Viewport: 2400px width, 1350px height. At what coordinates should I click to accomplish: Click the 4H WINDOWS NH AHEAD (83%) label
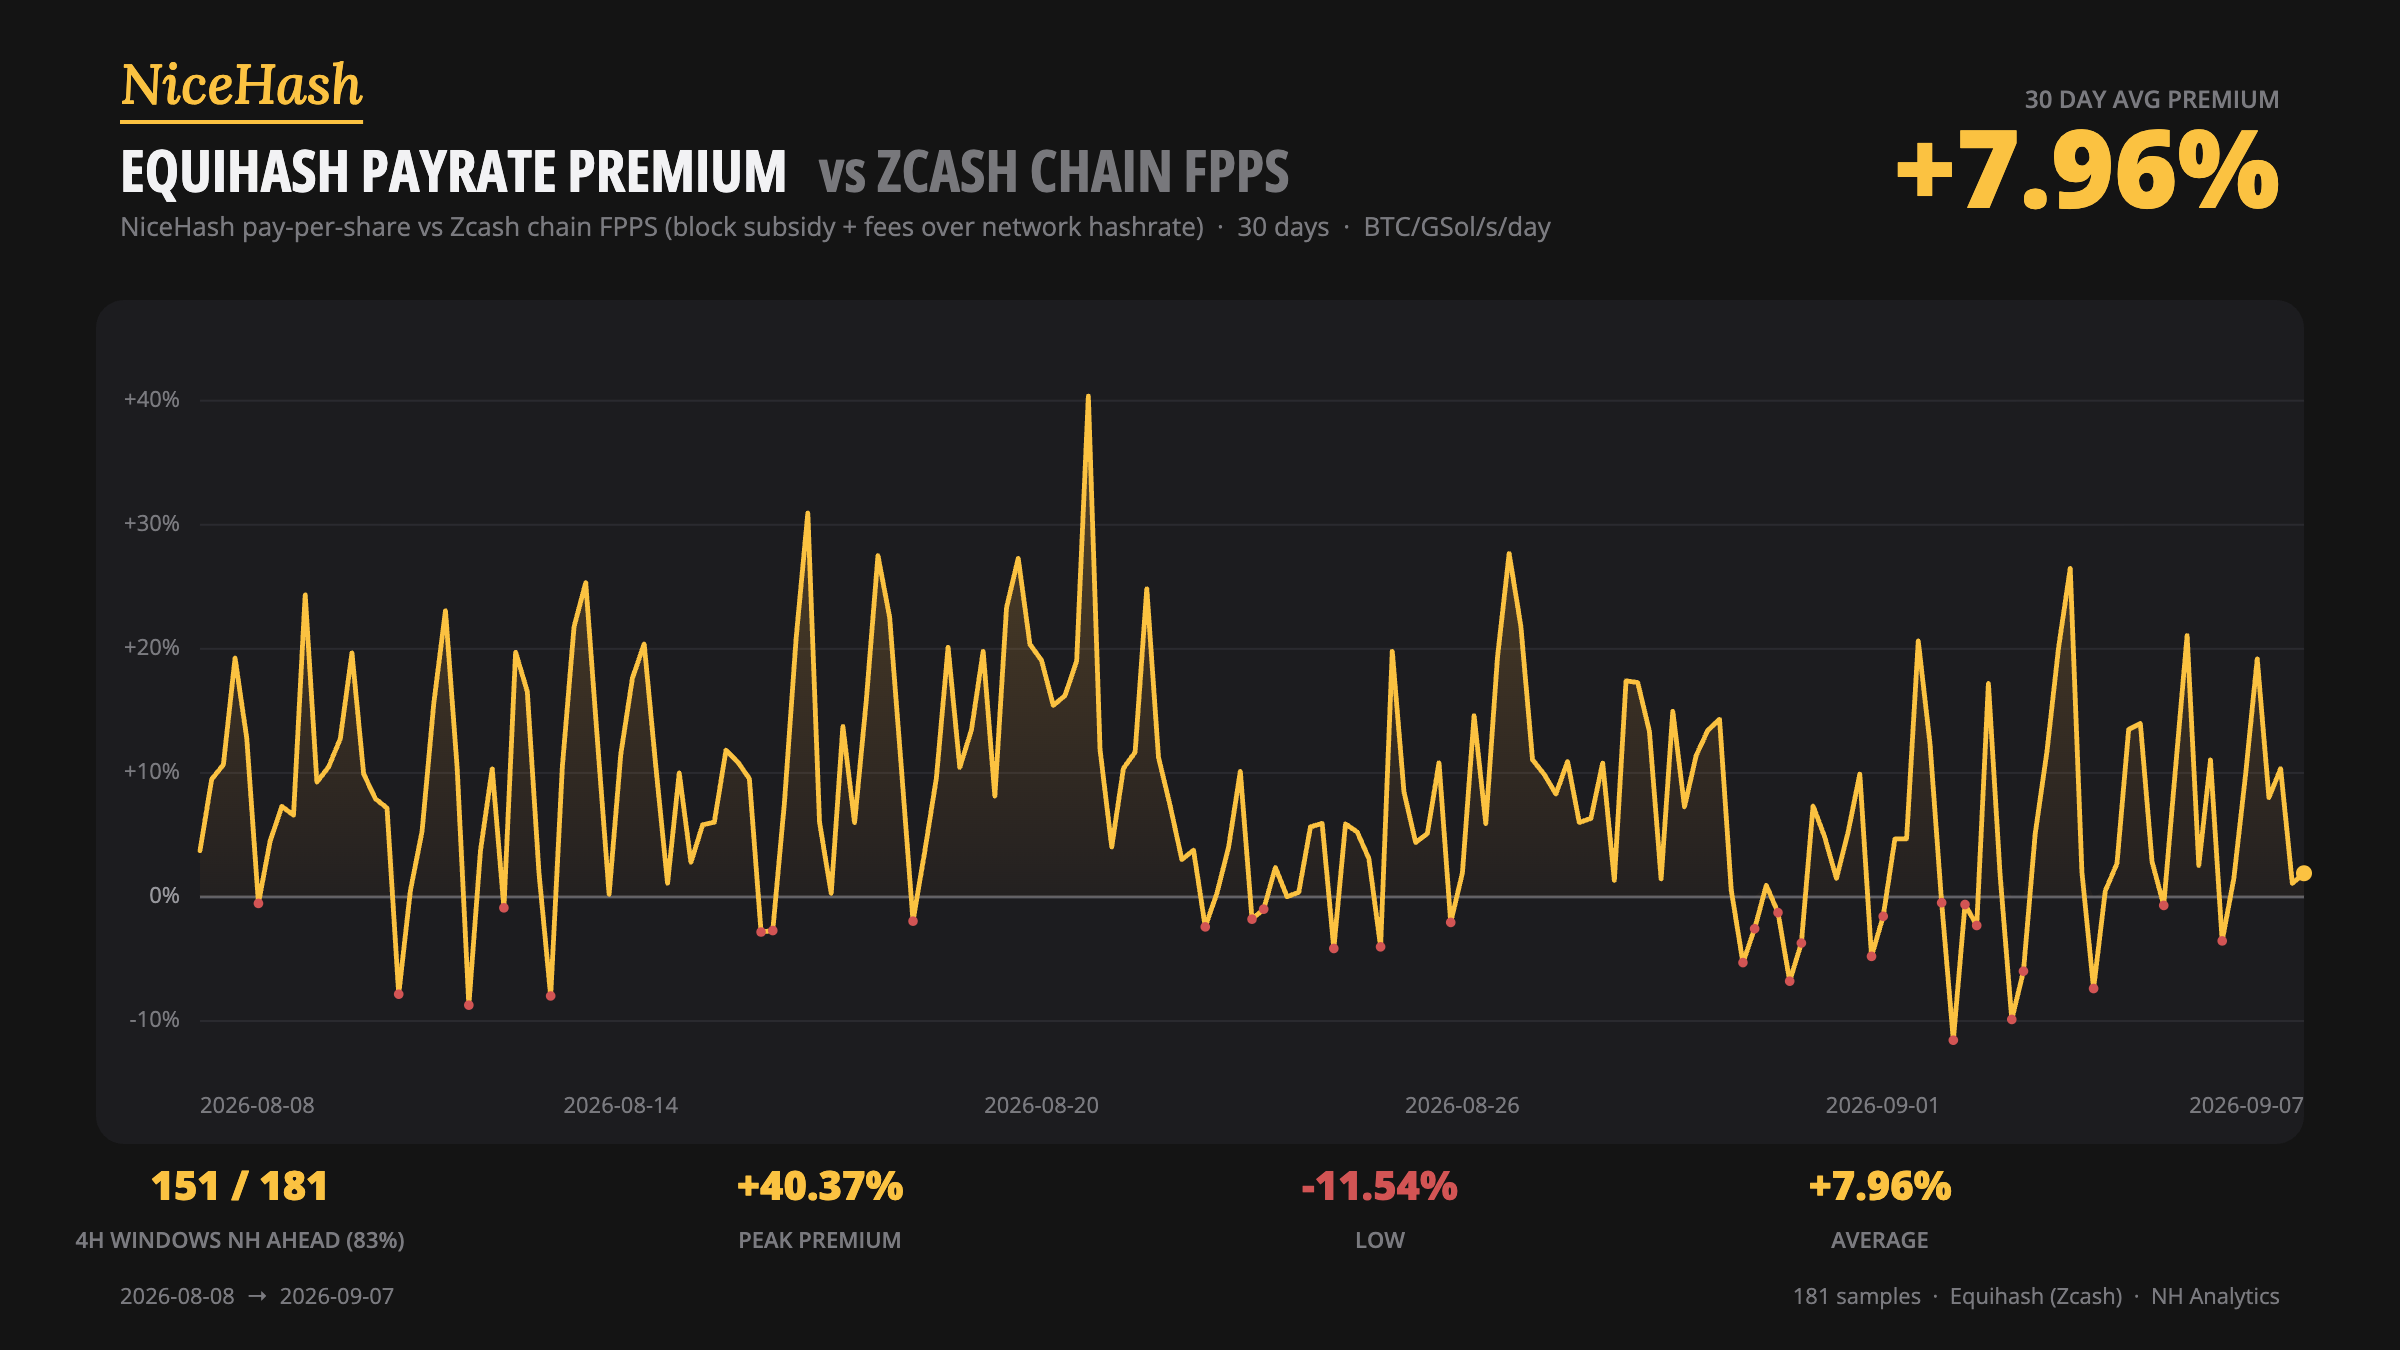[x=240, y=1241]
